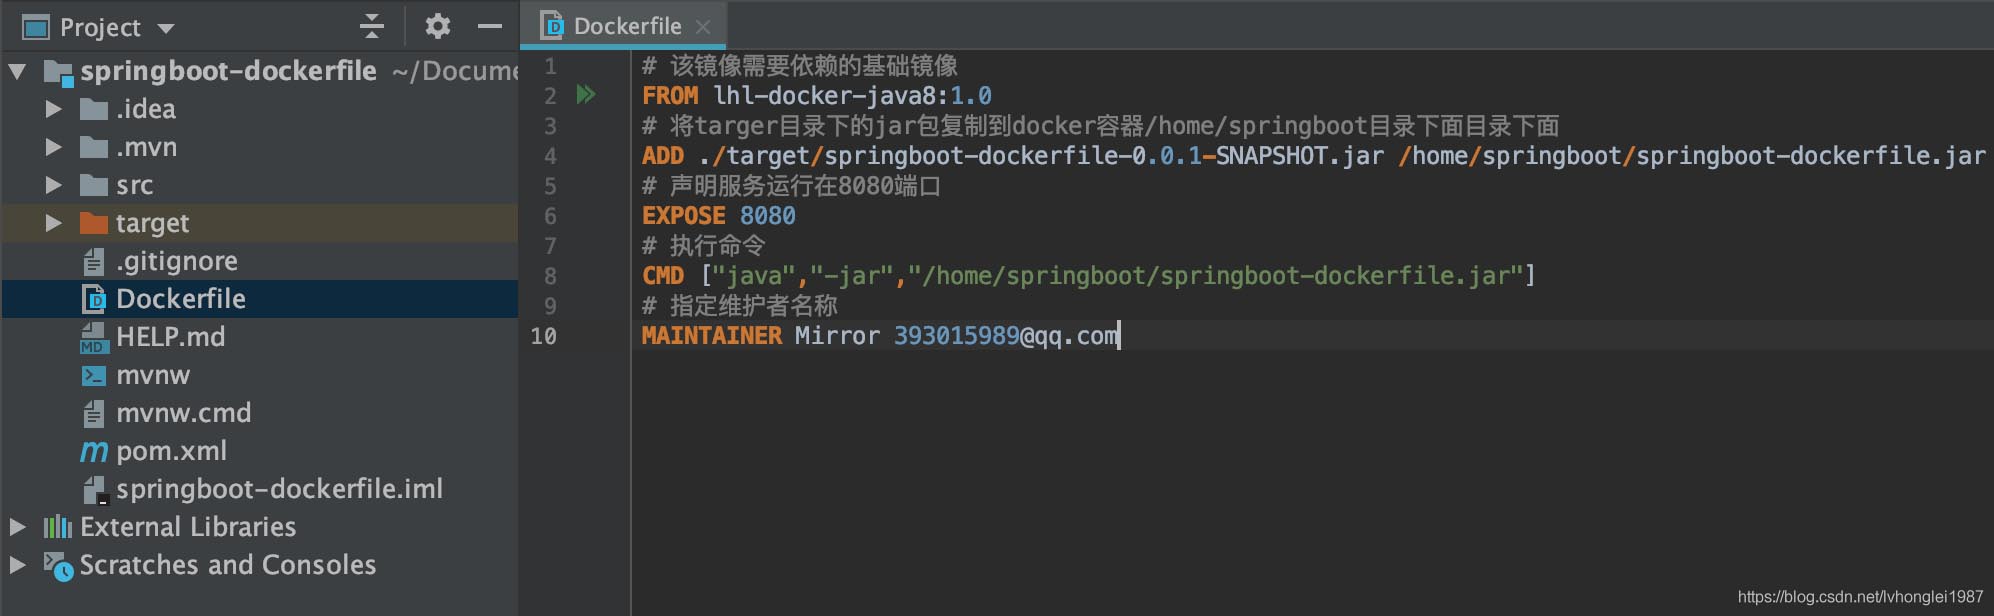Click the Dockerfile icon in project tree

(x=94, y=299)
